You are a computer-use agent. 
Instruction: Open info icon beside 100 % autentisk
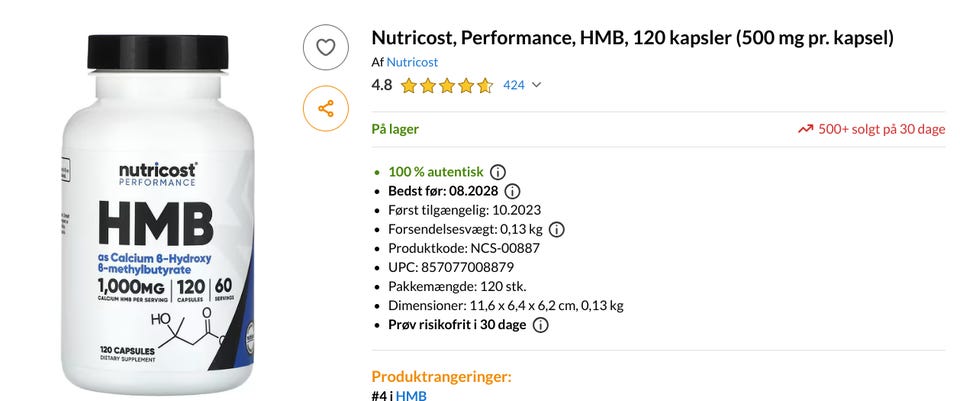coord(498,172)
